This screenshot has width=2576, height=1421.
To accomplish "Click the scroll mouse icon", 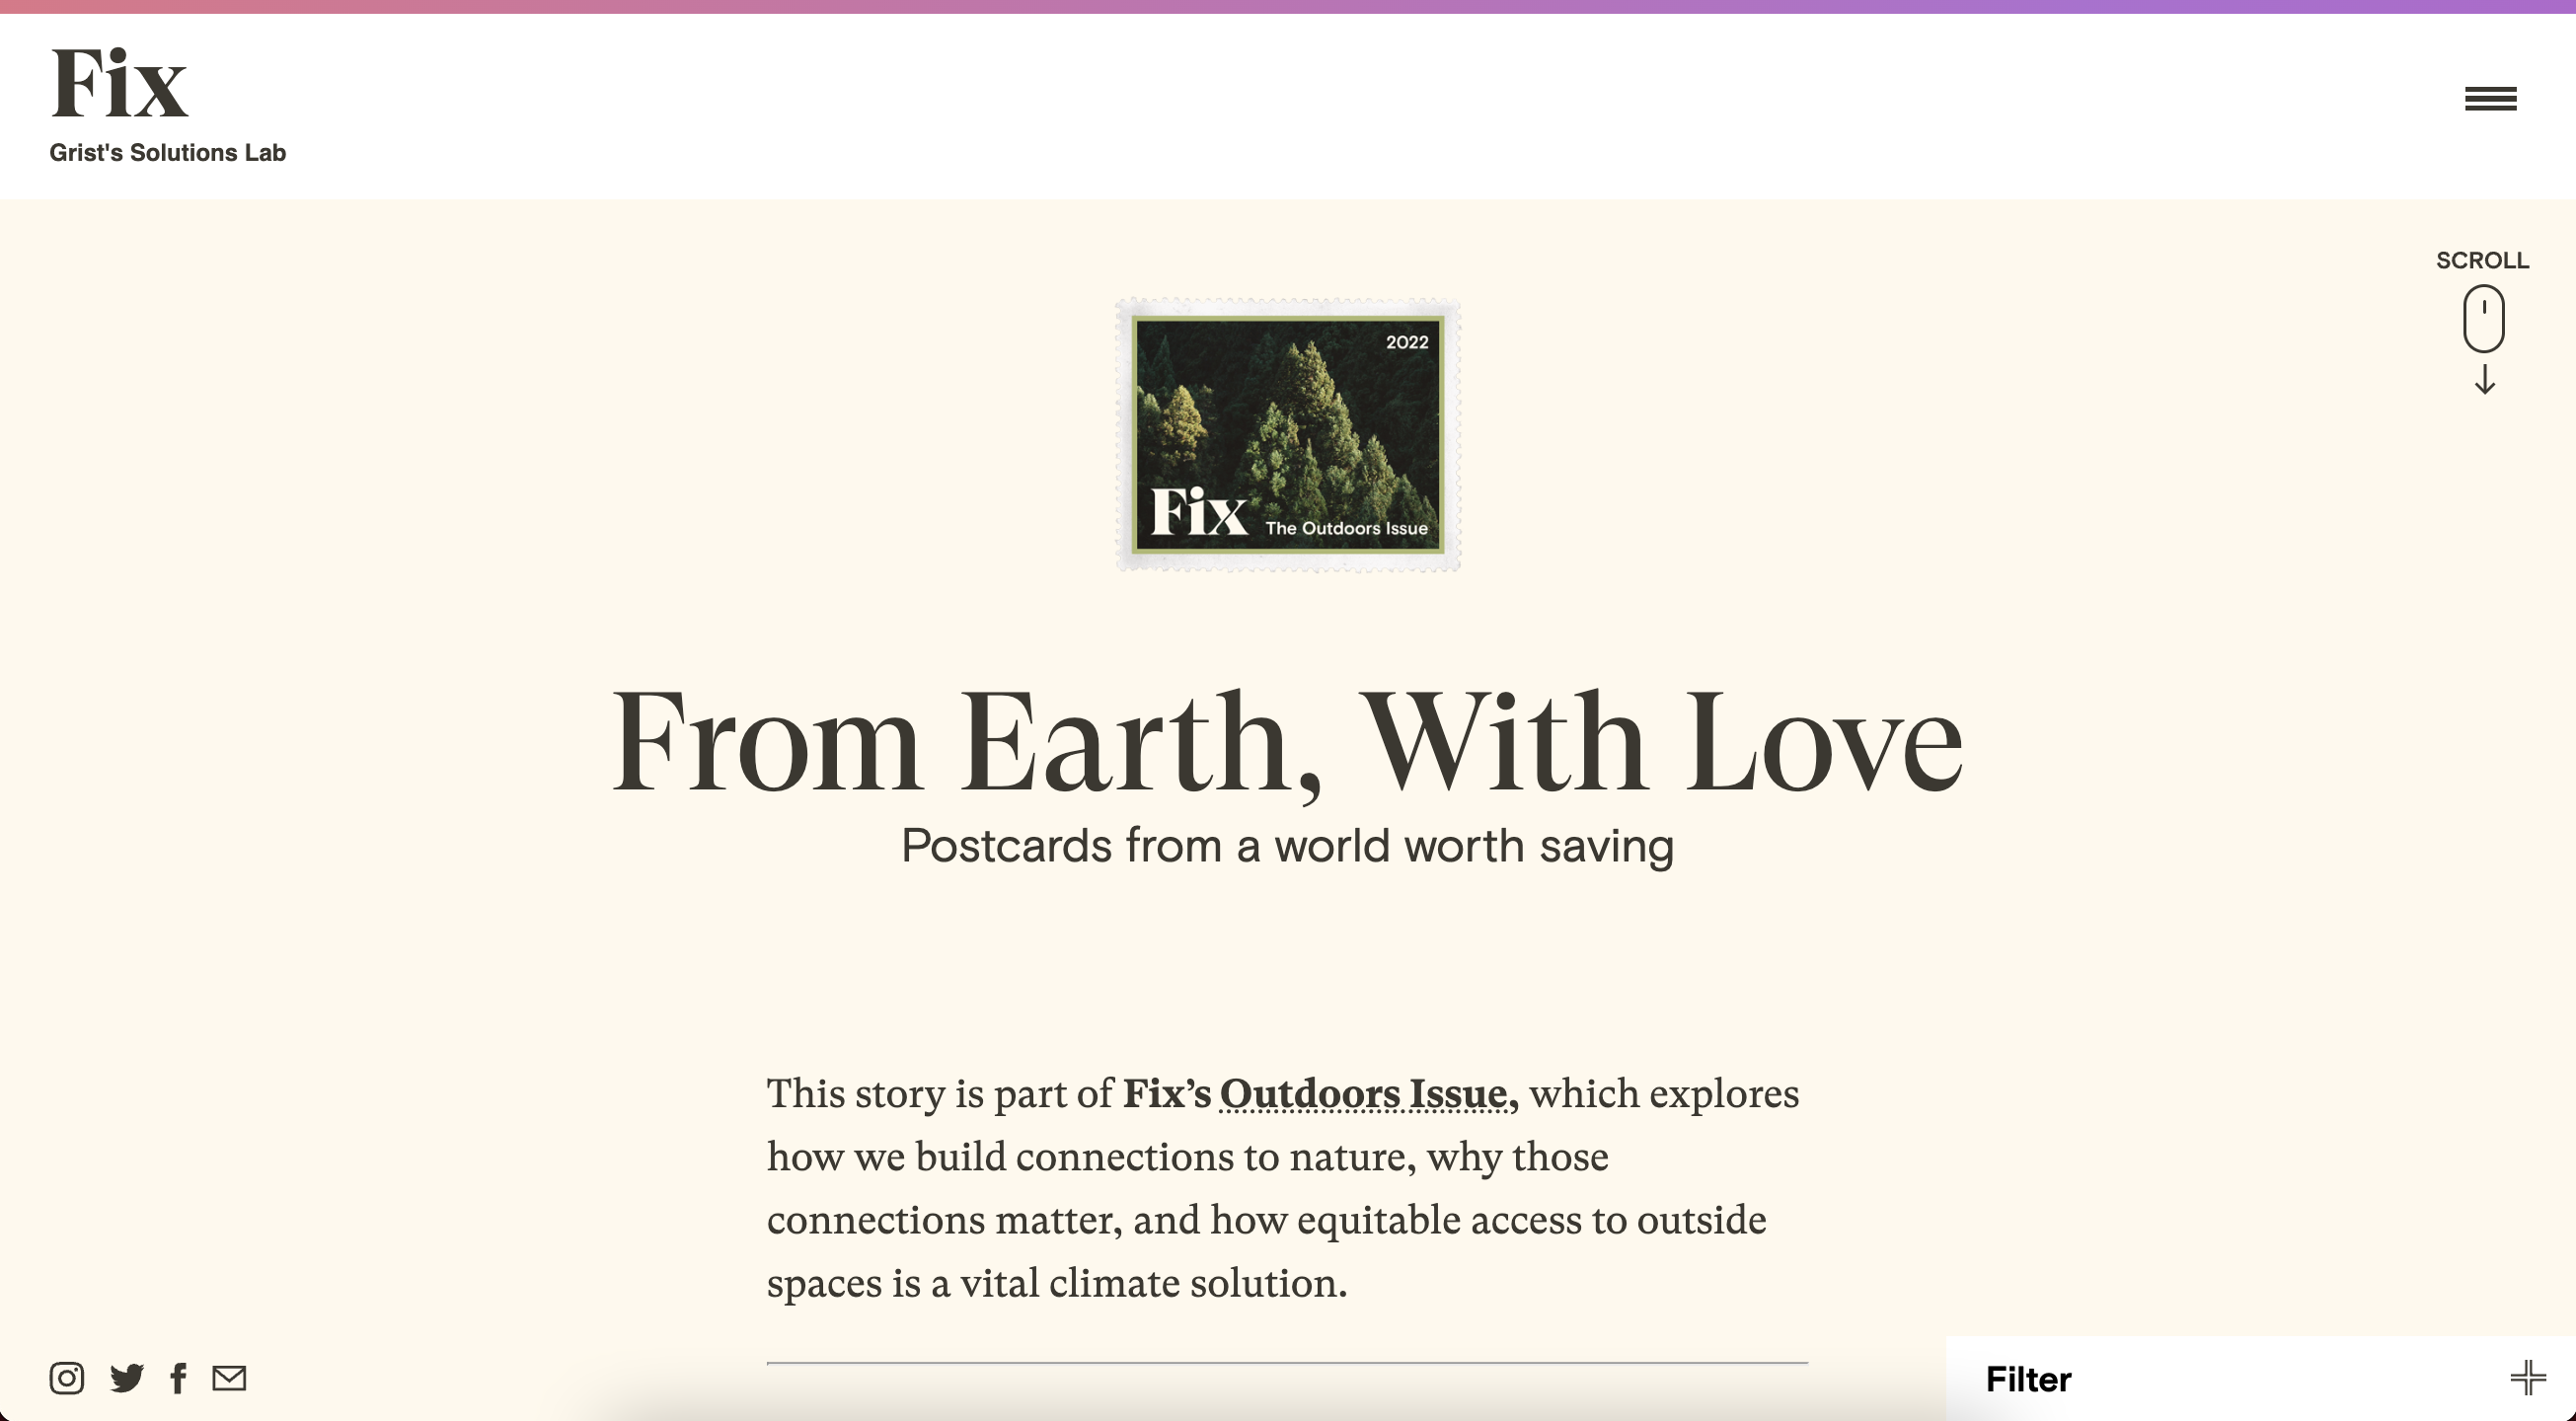I will (2483, 319).
